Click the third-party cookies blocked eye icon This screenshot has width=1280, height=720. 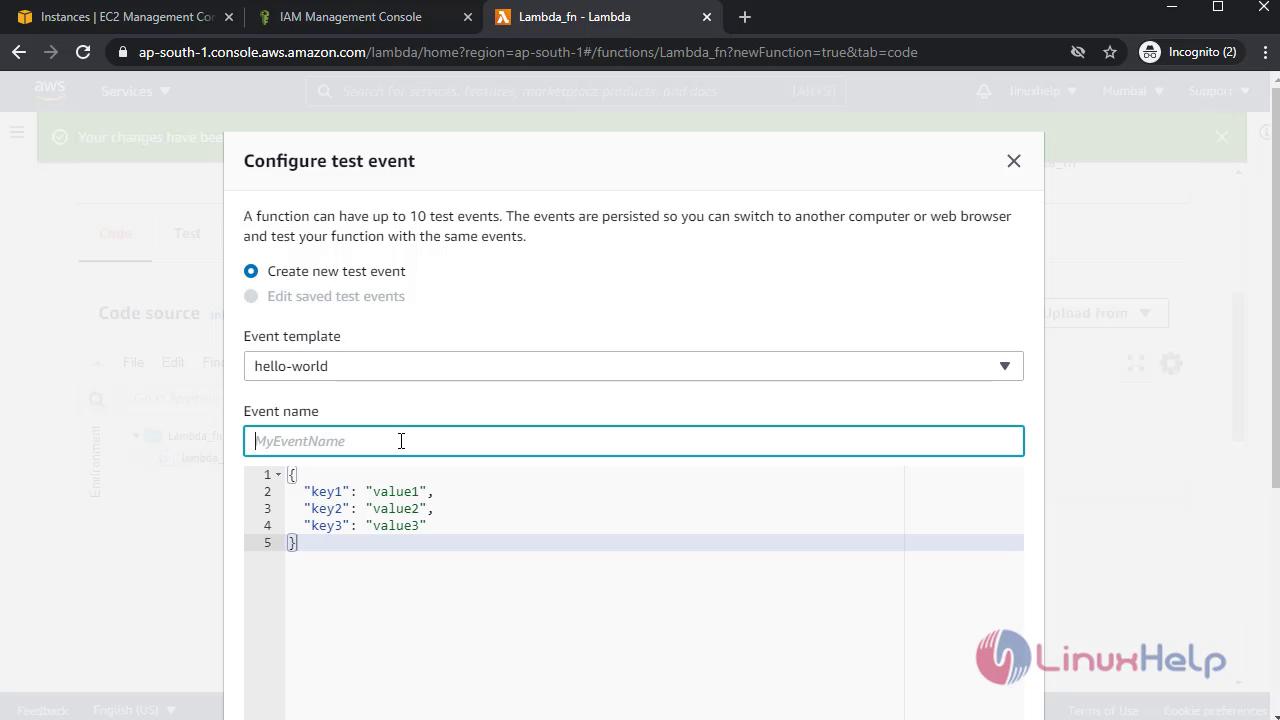click(x=1078, y=52)
